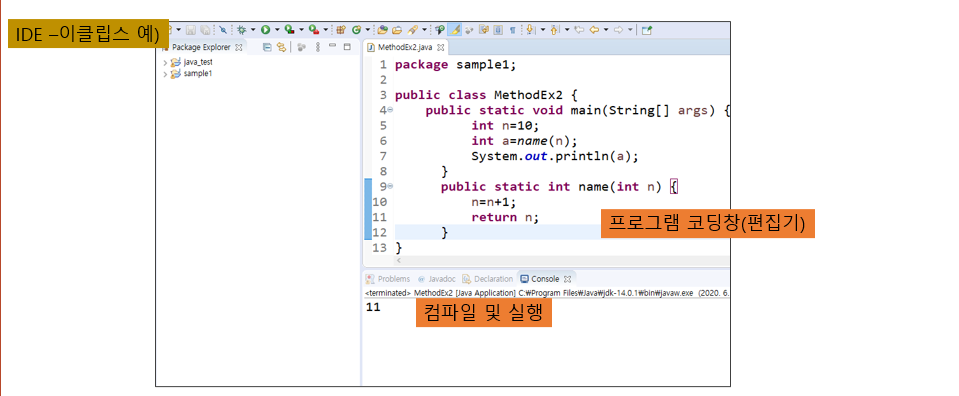Click the editor horizontal scrollbar left arrow
Image resolution: width=959 pixels, height=396 pixels.
399,261
